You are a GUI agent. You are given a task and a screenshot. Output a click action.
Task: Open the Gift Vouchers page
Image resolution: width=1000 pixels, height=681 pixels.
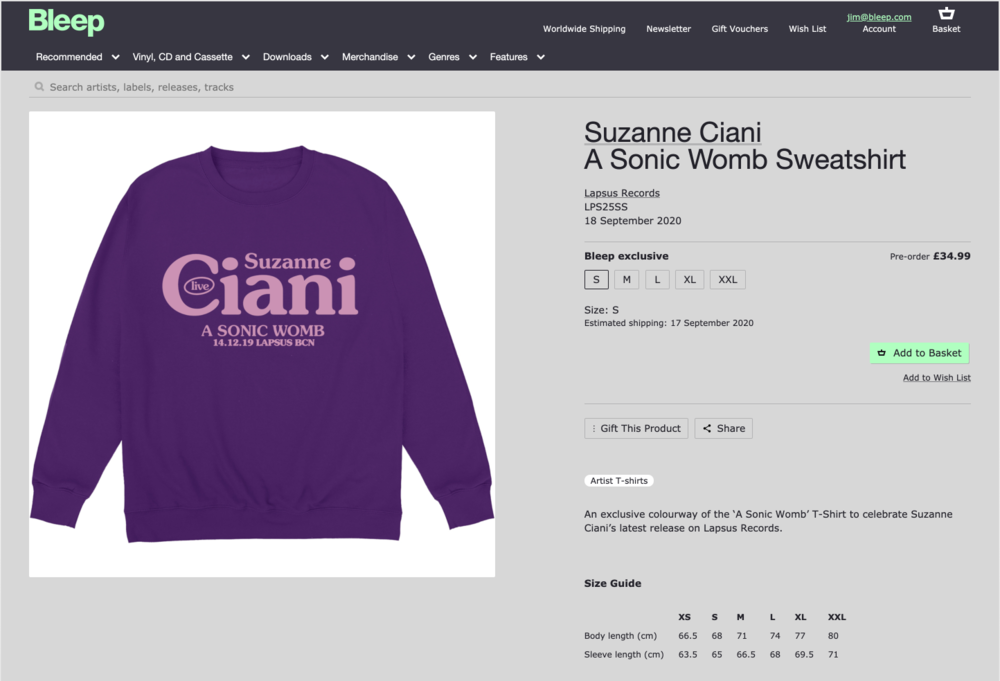740,29
